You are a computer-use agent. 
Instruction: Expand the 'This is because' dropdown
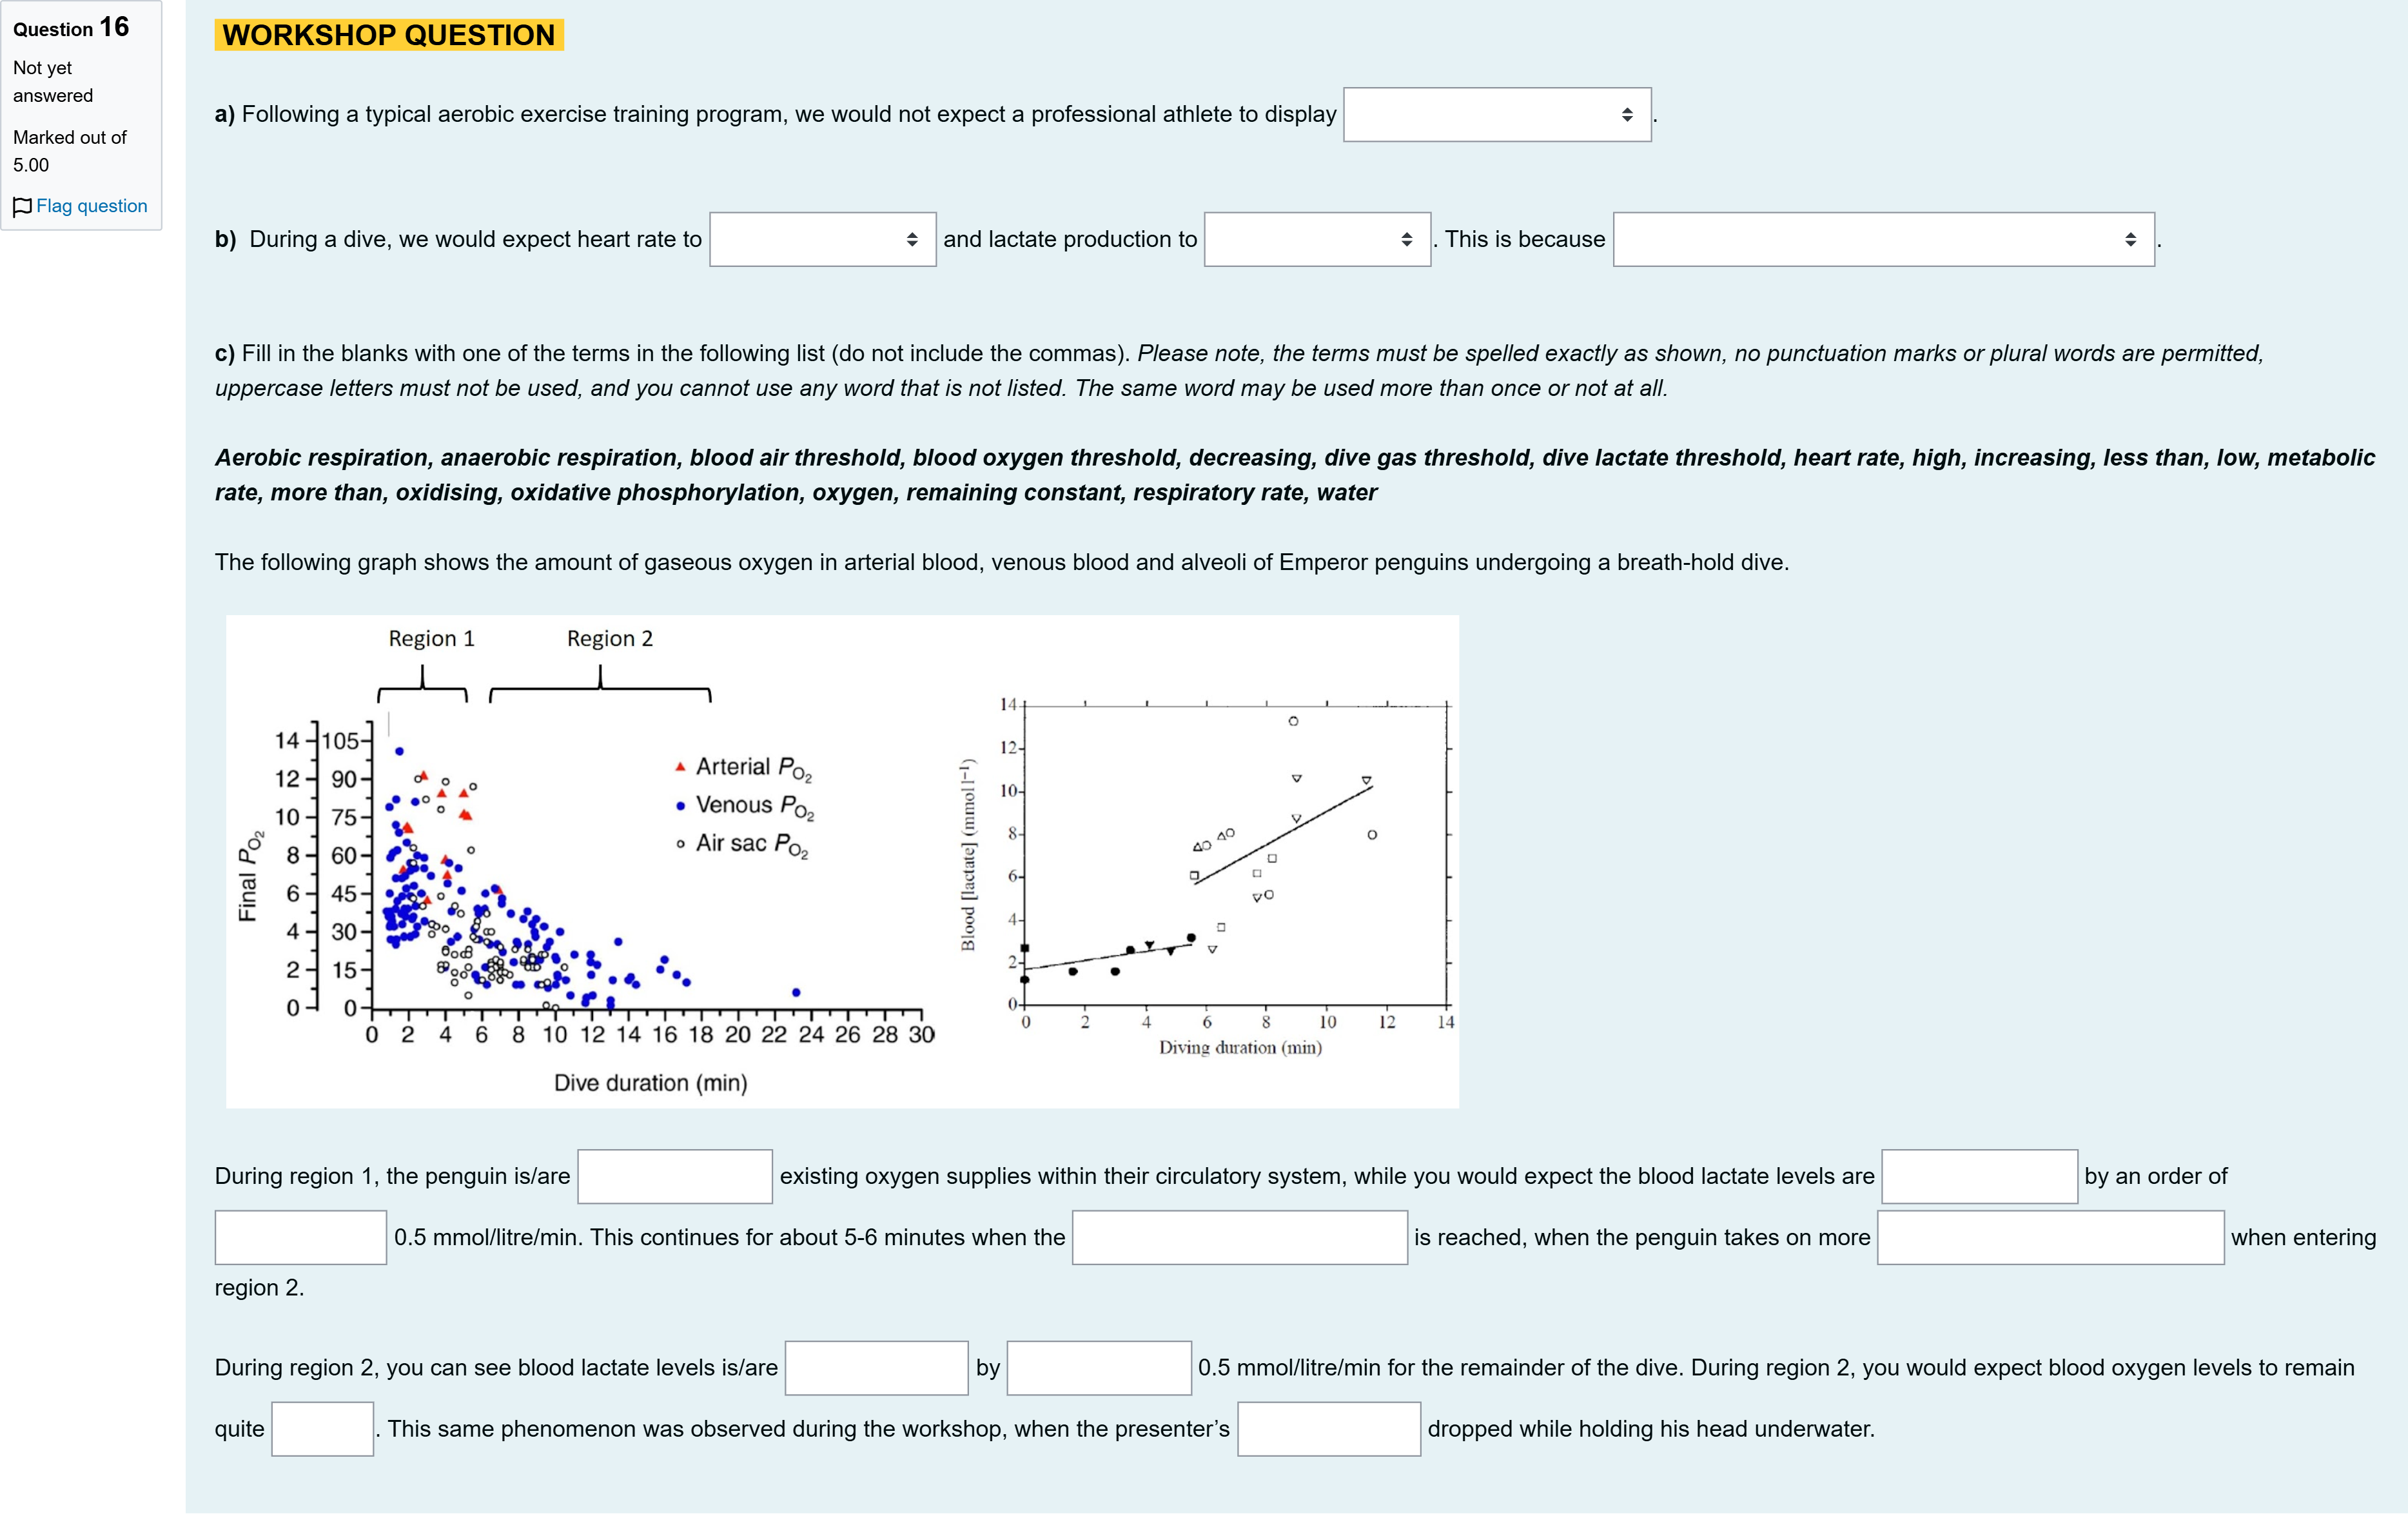click(1884, 240)
